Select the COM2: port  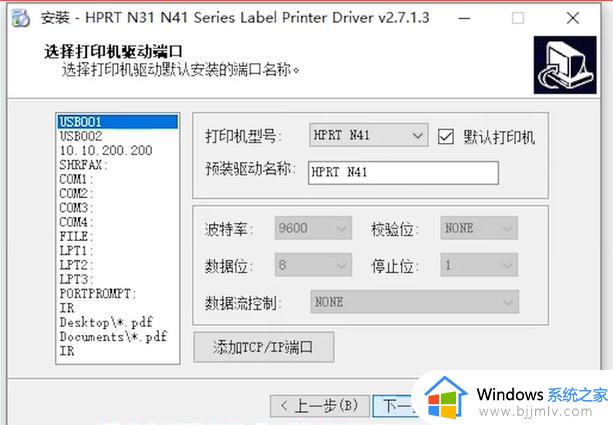(118, 194)
